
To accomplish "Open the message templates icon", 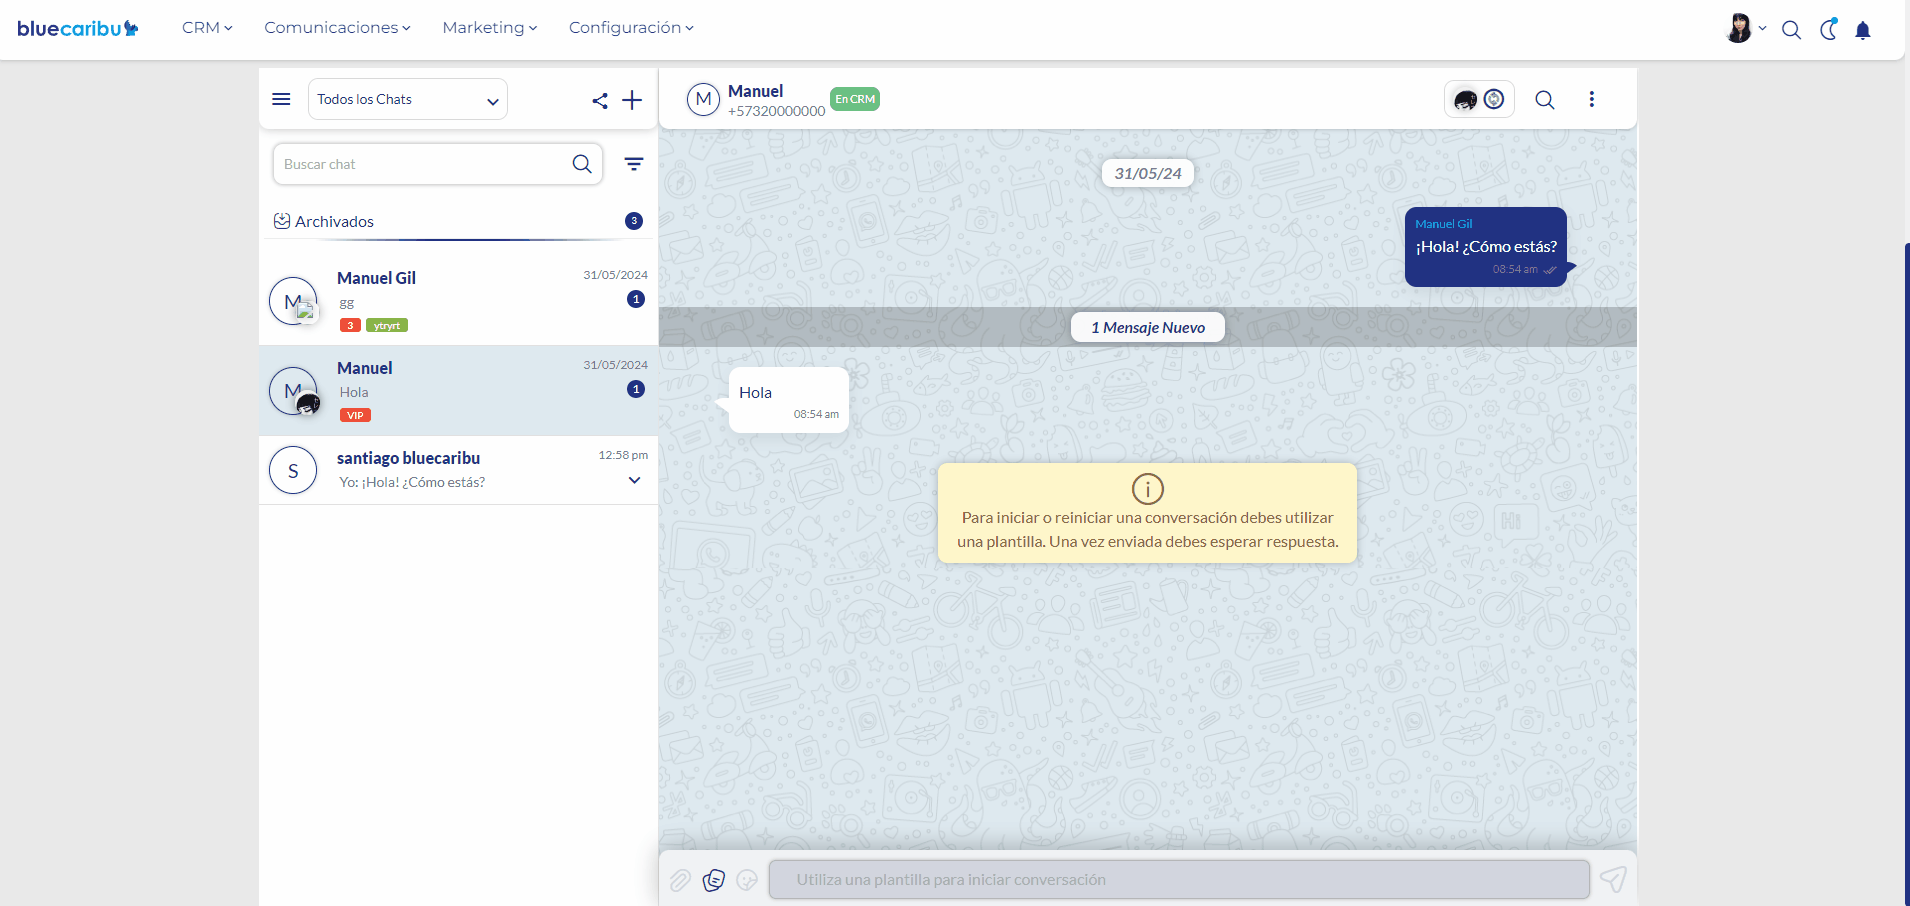I will click(714, 880).
